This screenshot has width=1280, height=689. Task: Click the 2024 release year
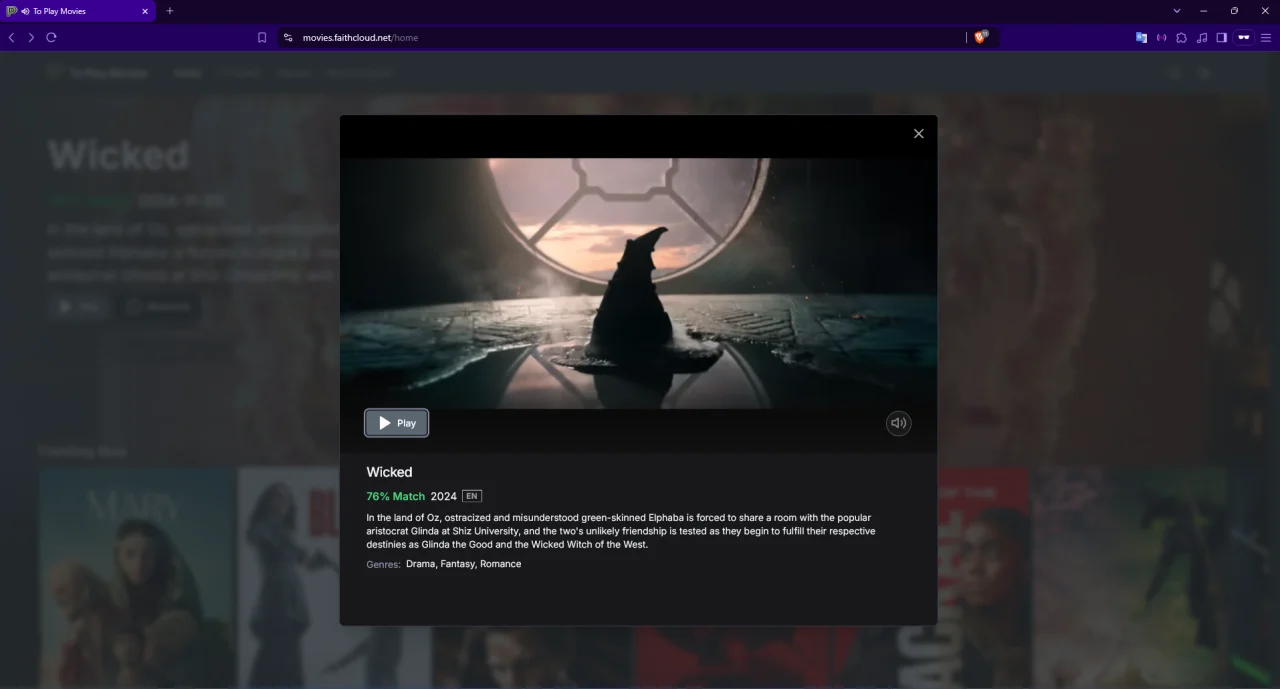click(443, 496)
